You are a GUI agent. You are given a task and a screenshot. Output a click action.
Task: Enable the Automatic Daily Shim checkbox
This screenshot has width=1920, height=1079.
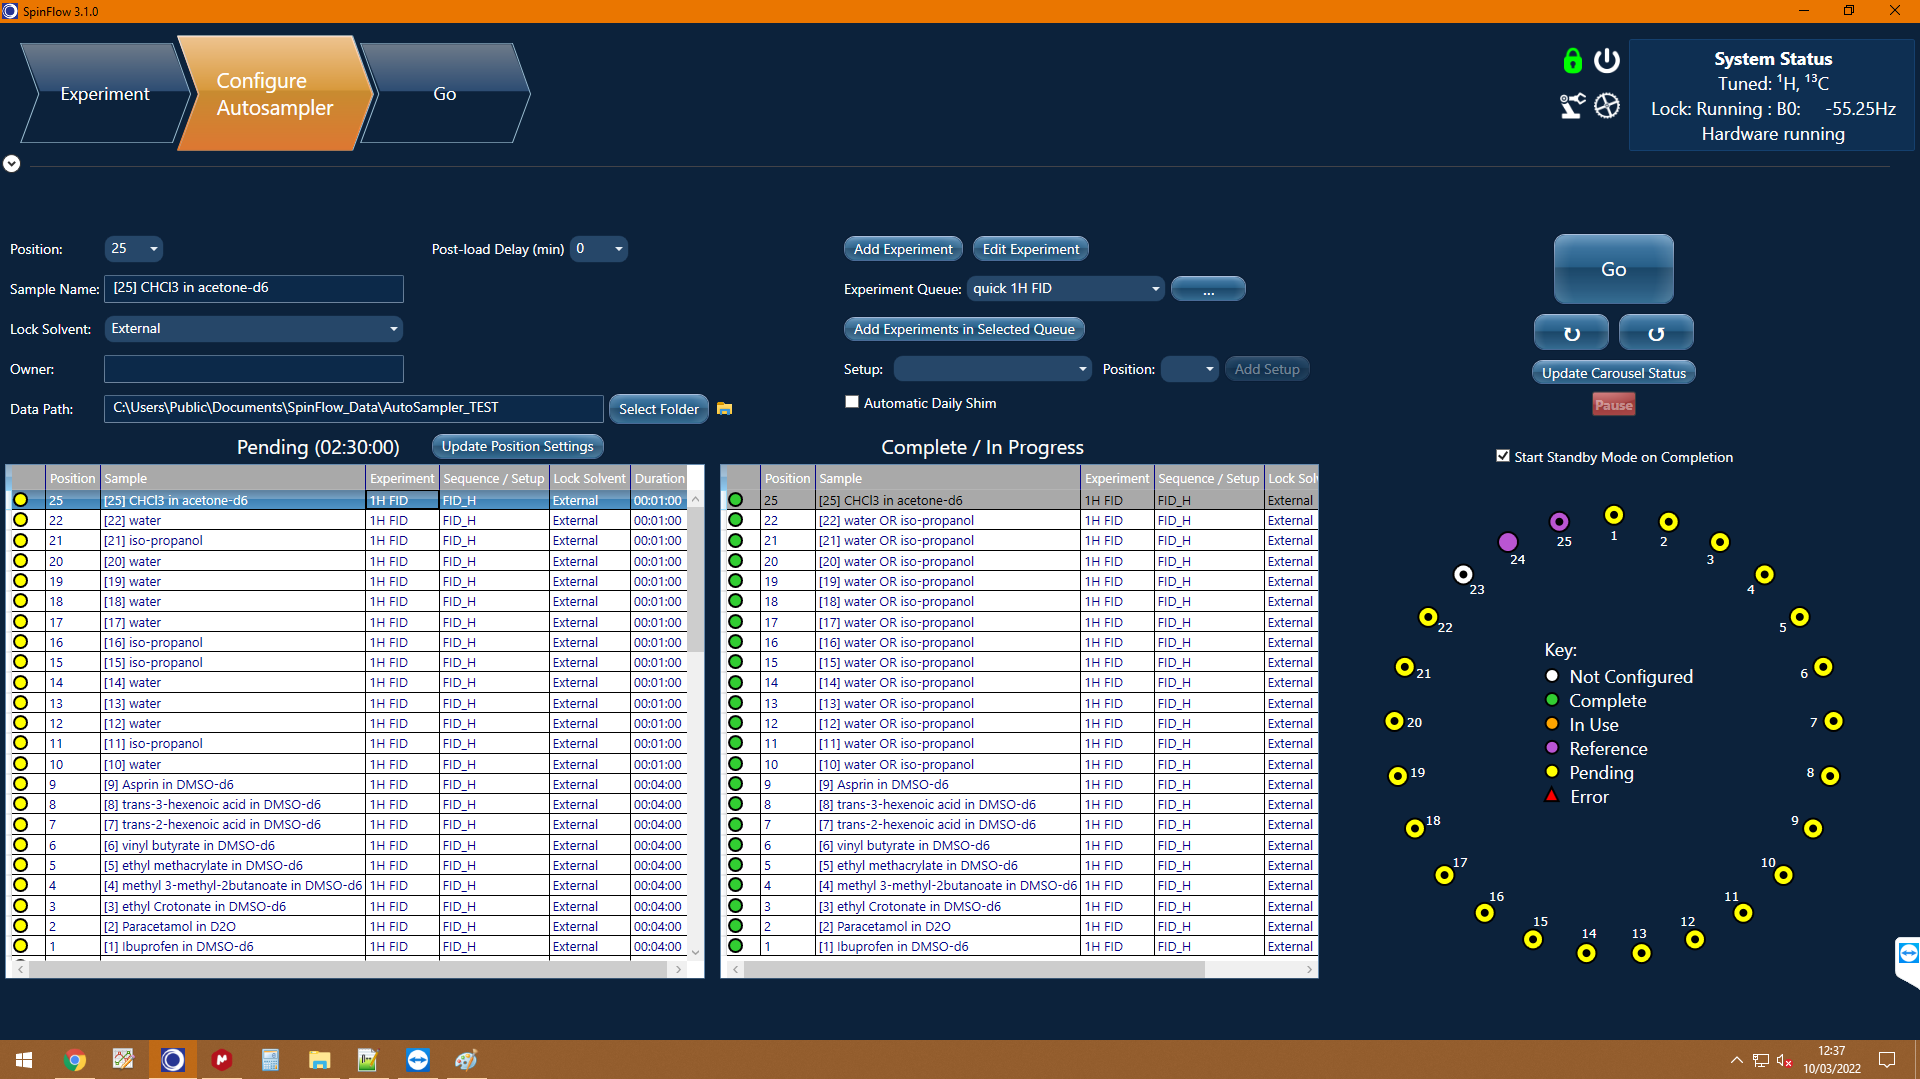tap(852, 402)
